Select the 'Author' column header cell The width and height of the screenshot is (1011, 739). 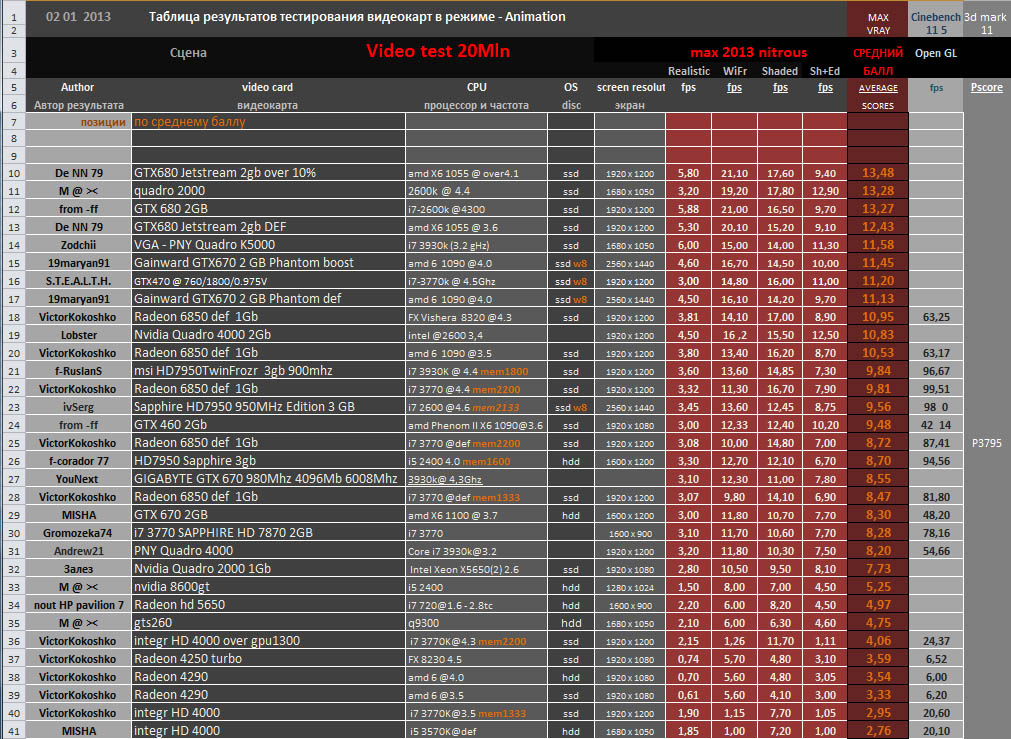77,87
